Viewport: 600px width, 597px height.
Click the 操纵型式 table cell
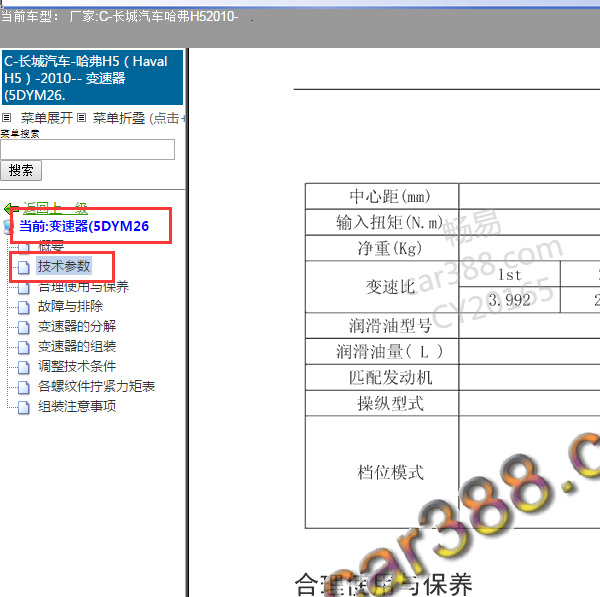382,403
